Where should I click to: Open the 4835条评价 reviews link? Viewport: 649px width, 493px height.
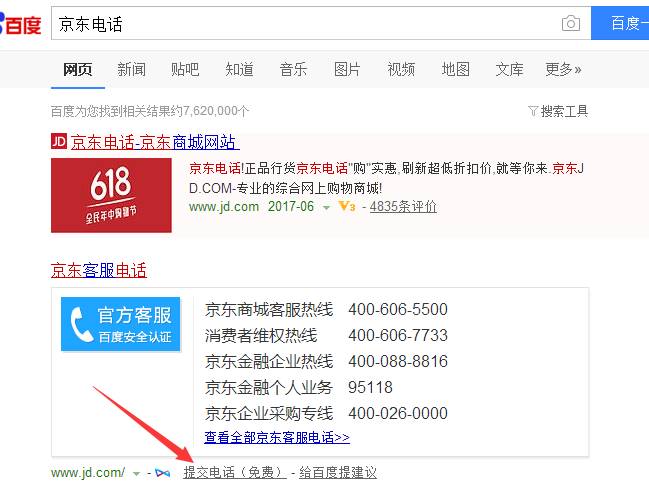pyautogui.click(x=403, y=206)
